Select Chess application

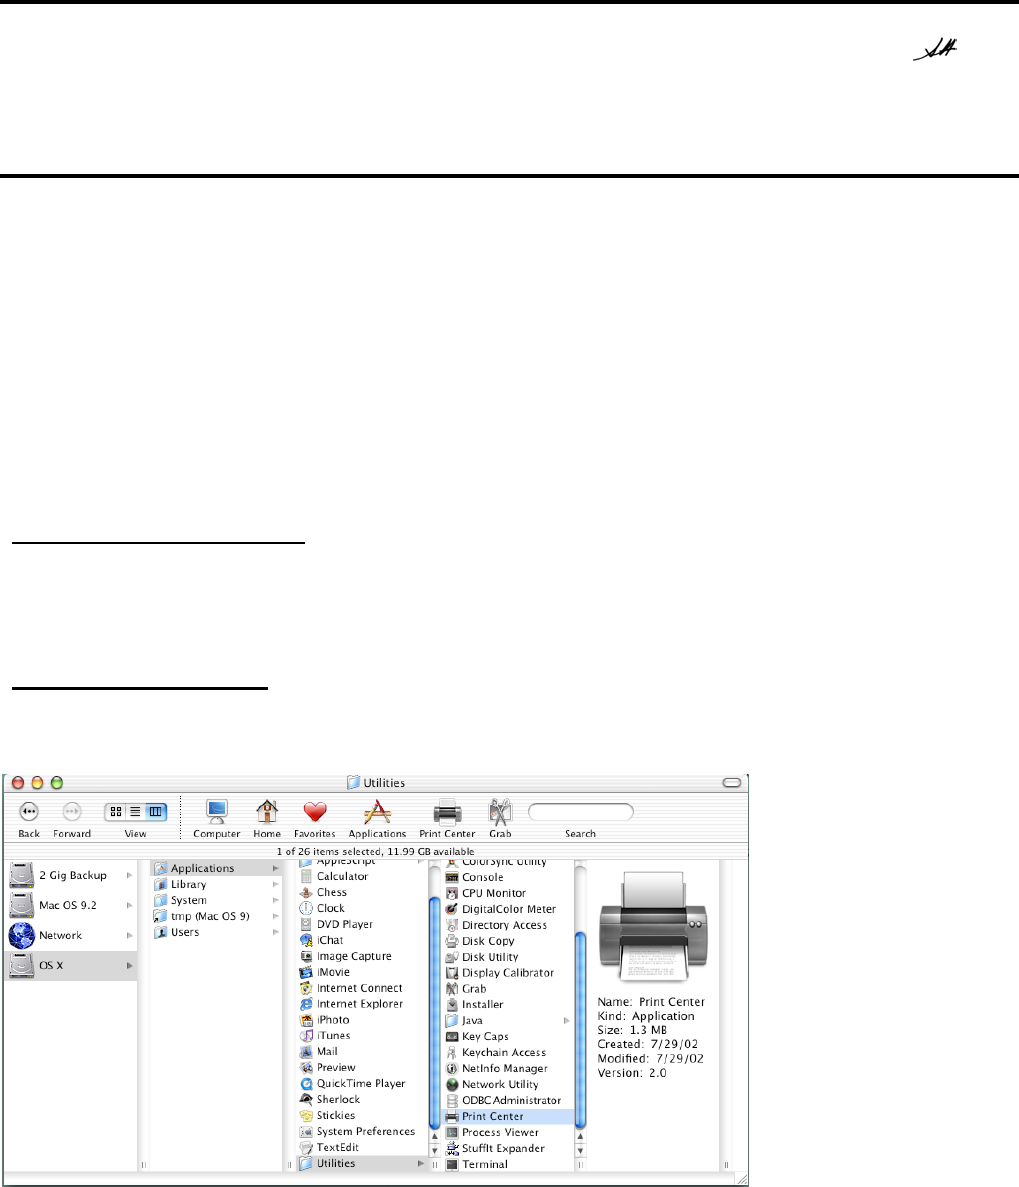[x=362, y=893]
